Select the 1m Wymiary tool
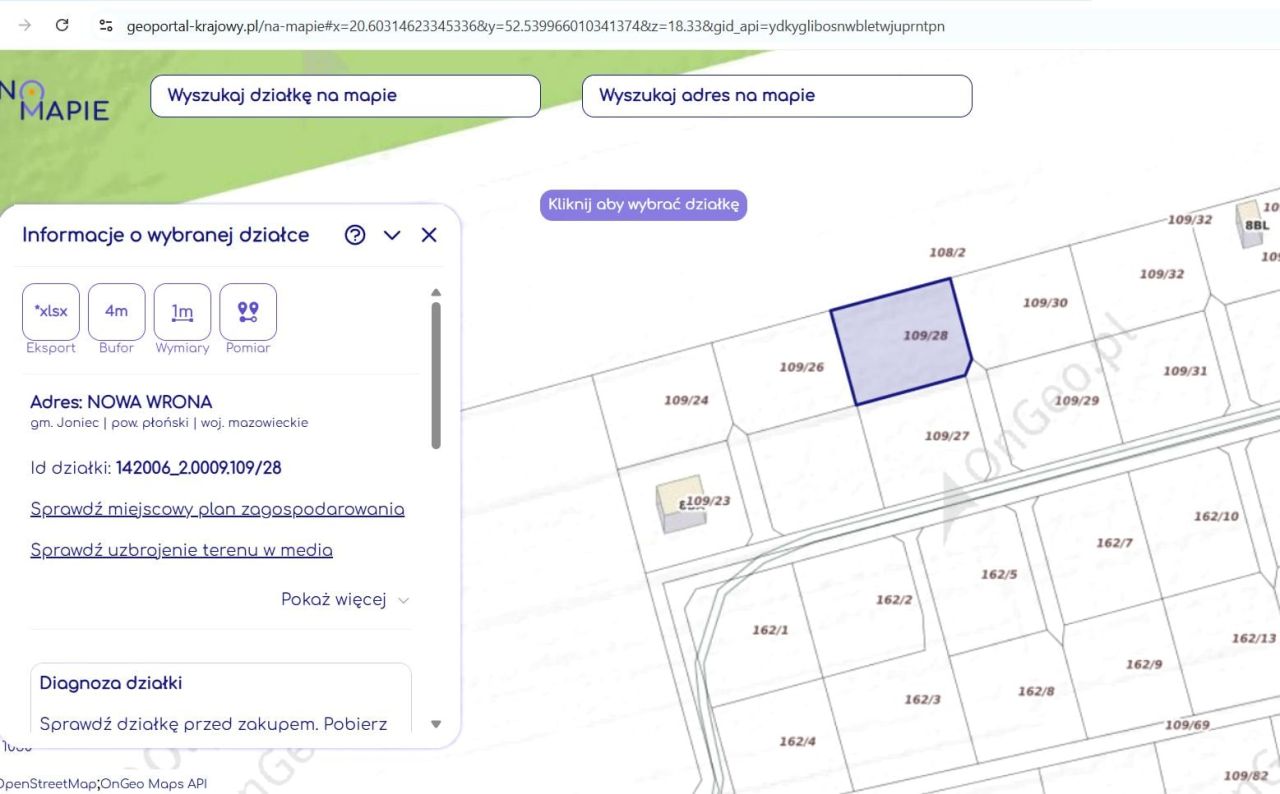This screenshot has width=1280, height=794. tap(183, 311)
